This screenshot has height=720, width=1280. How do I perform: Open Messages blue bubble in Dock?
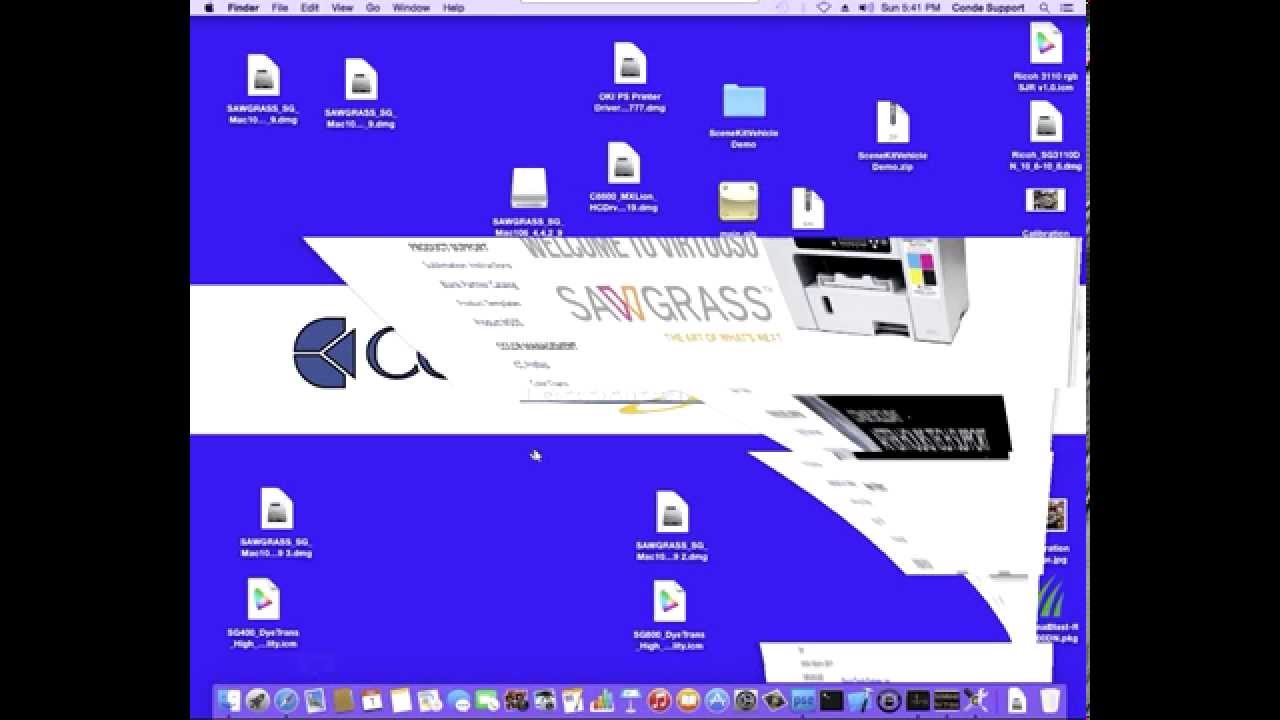tap(460, 701)
